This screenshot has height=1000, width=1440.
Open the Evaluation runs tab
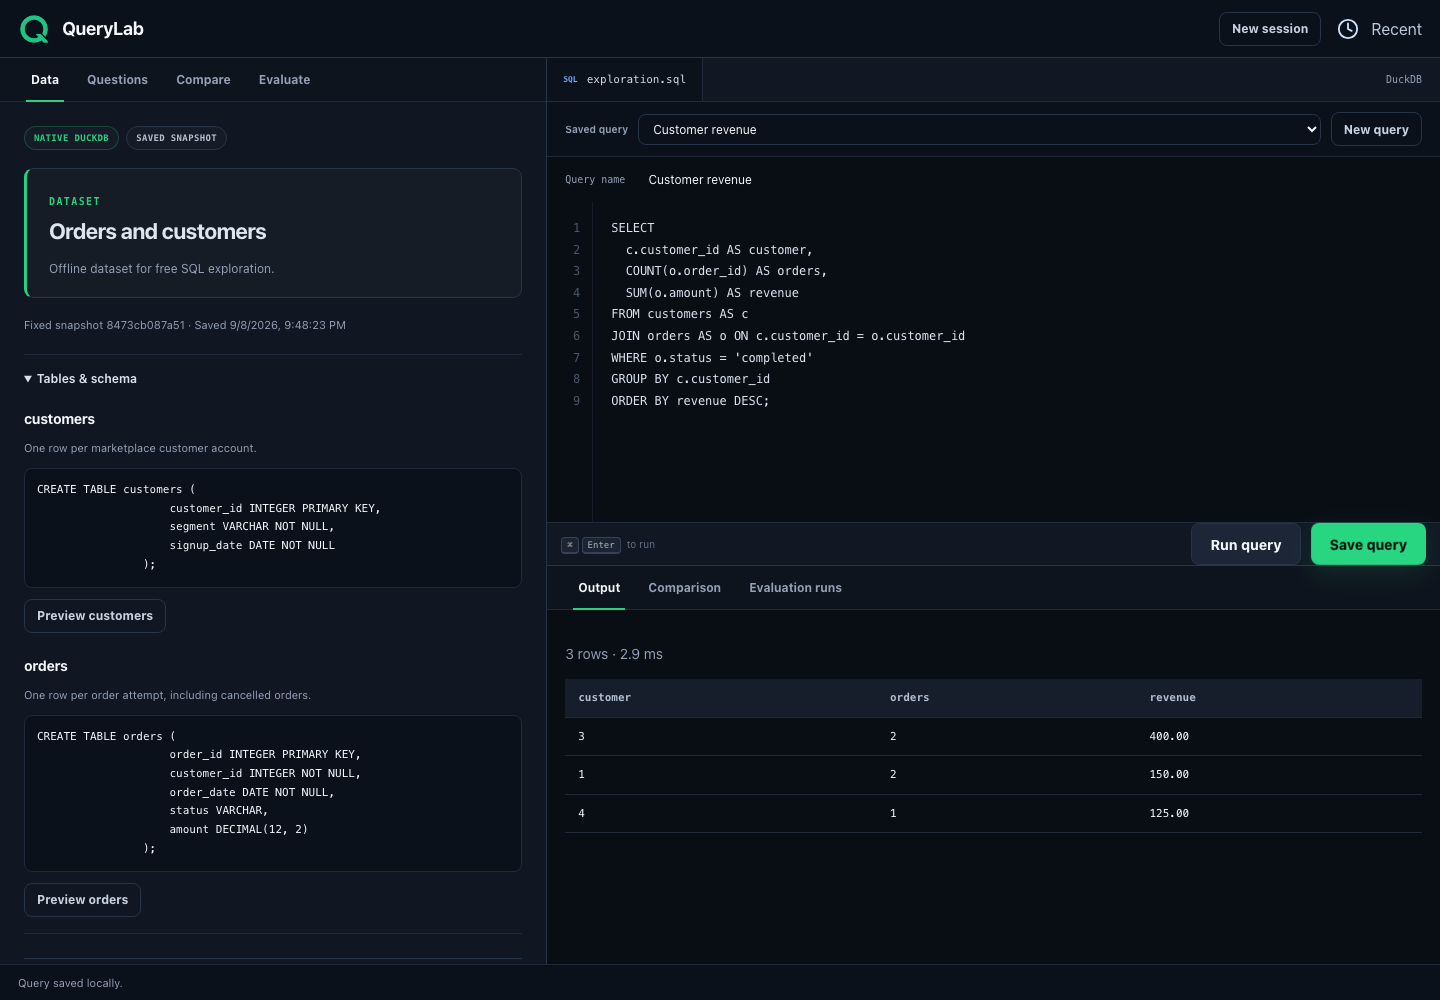click(x=795, y=588)
